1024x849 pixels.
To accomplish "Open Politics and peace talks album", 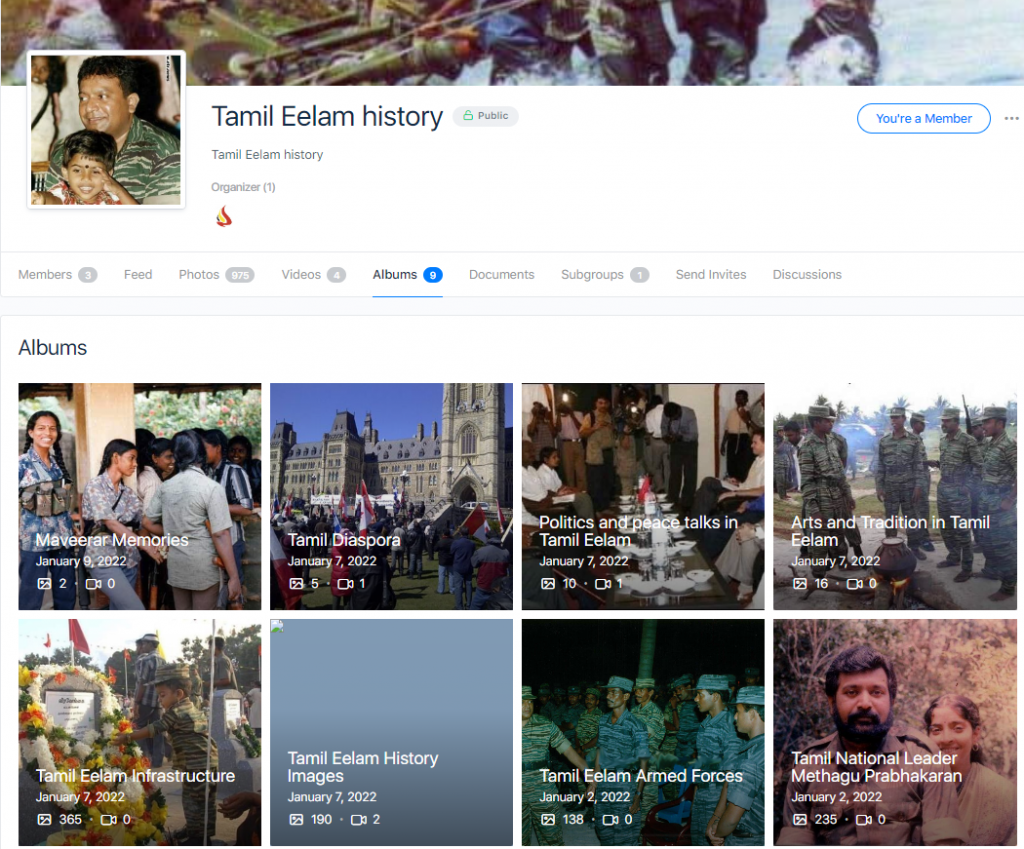I will 643,496.
